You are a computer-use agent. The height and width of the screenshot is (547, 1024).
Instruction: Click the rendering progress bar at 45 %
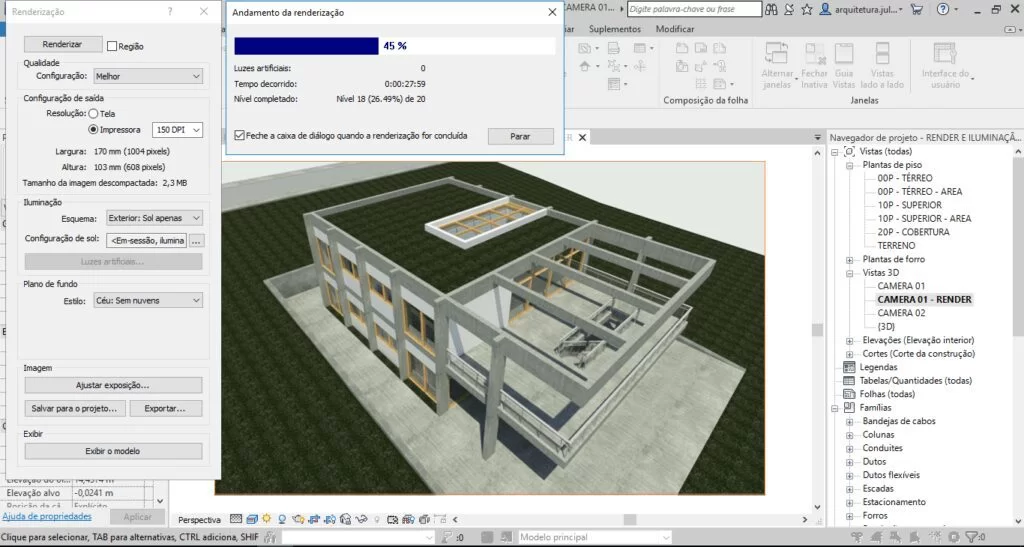(394, 46)
